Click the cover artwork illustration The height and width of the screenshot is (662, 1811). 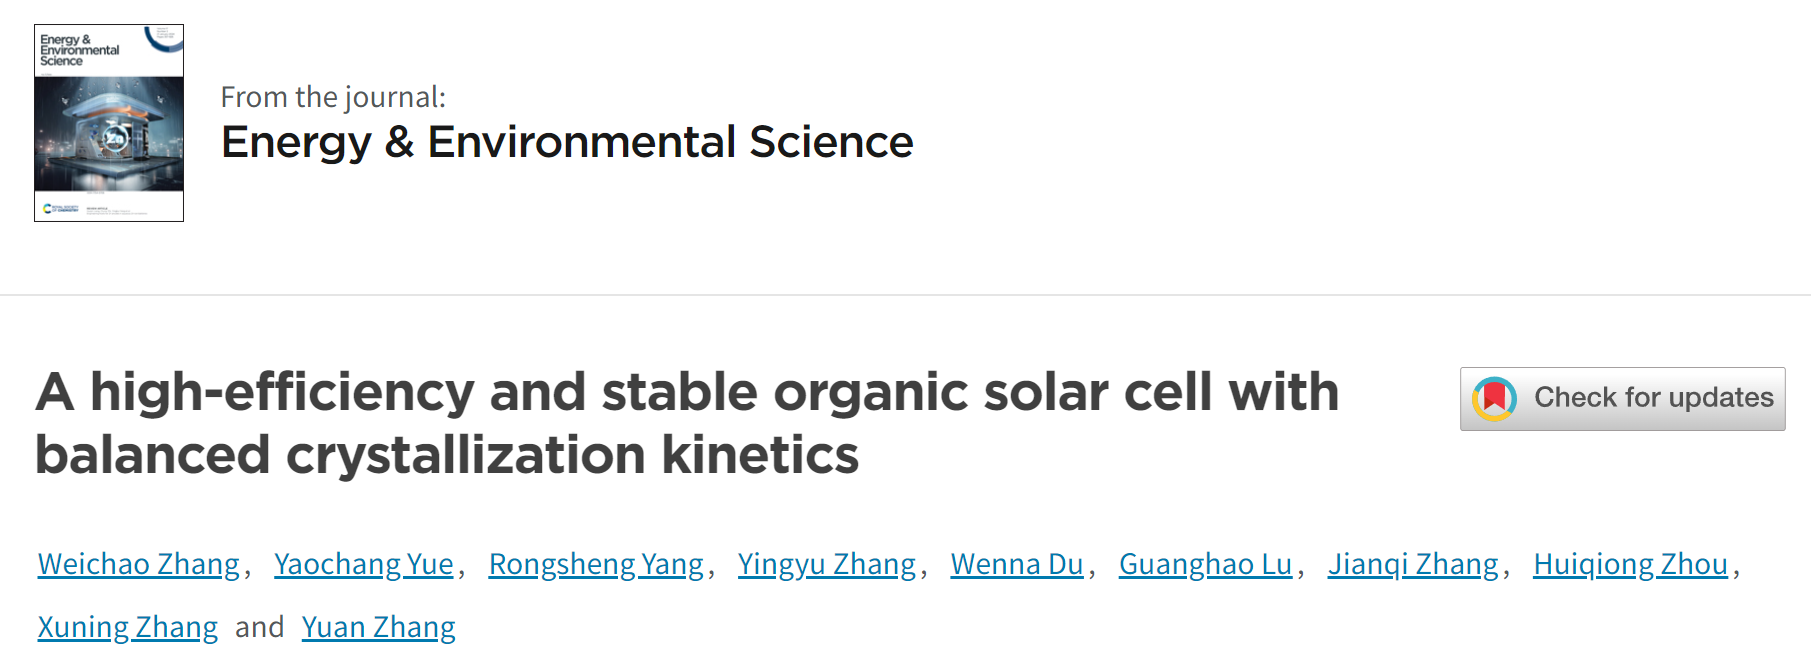click(x=109, y=134)
